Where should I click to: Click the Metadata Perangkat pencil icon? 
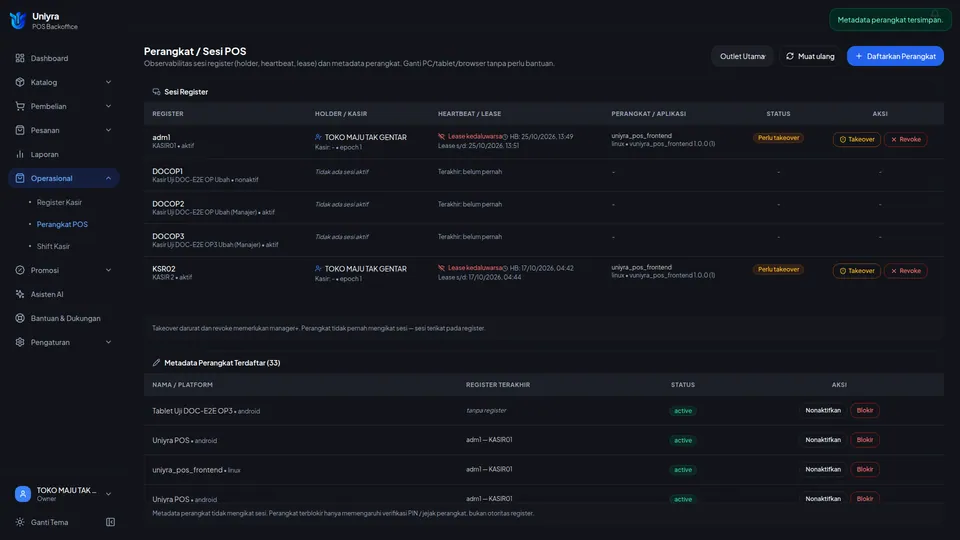(x=156, y=362)
